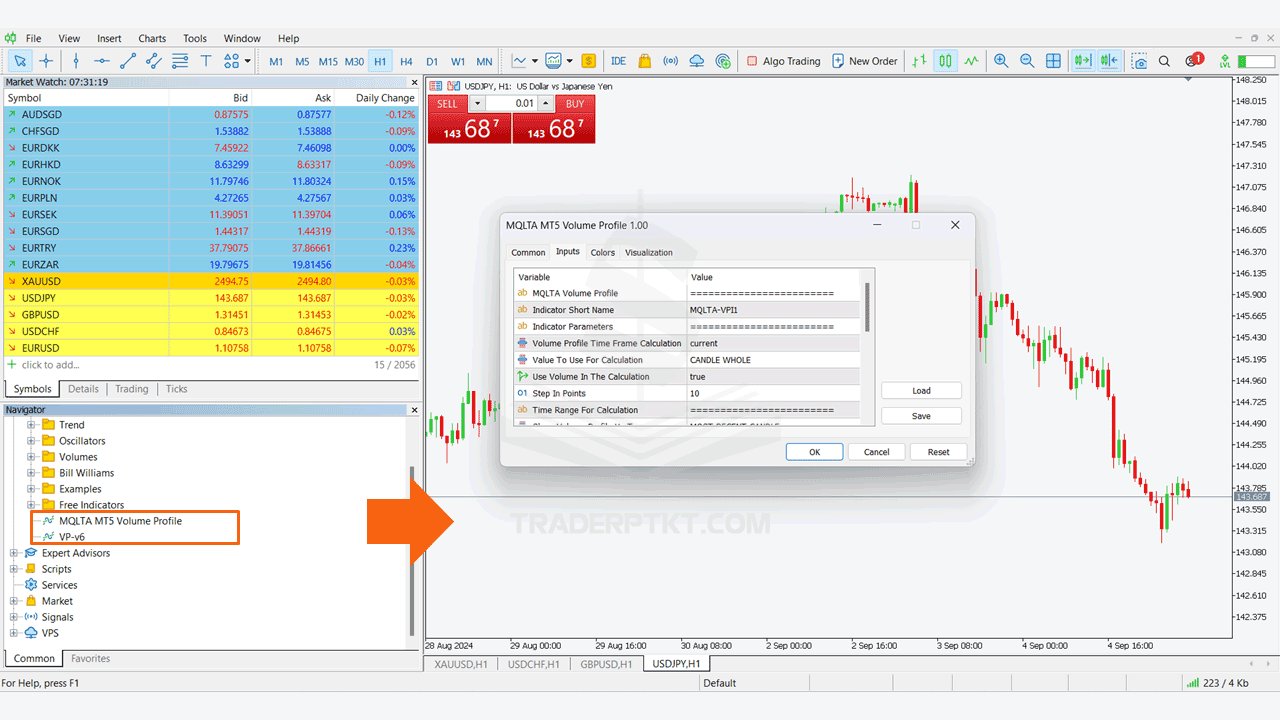The width and height of the screenshot is (1280, 720).
Task: Click Cancel in Volume Profile dialog
Action: click(876, 452)
